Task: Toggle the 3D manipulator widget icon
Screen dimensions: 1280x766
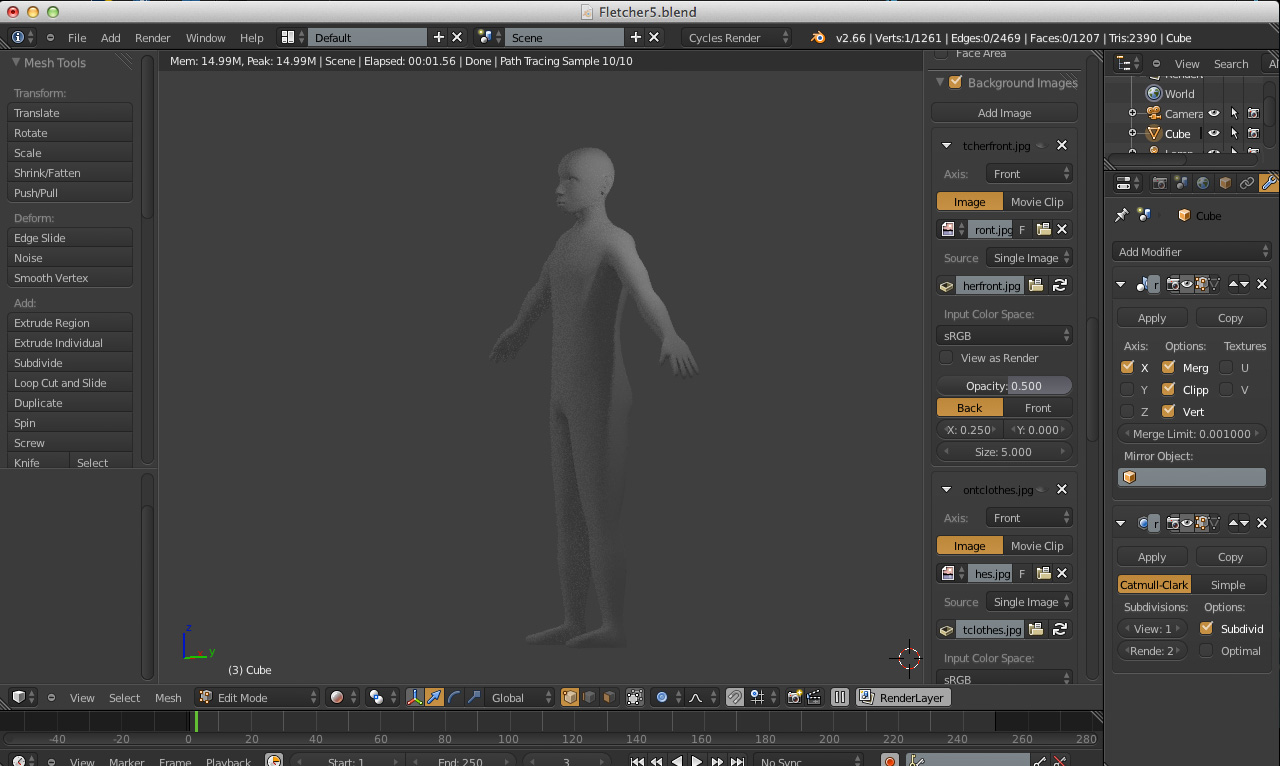Action: coord(414,697)
